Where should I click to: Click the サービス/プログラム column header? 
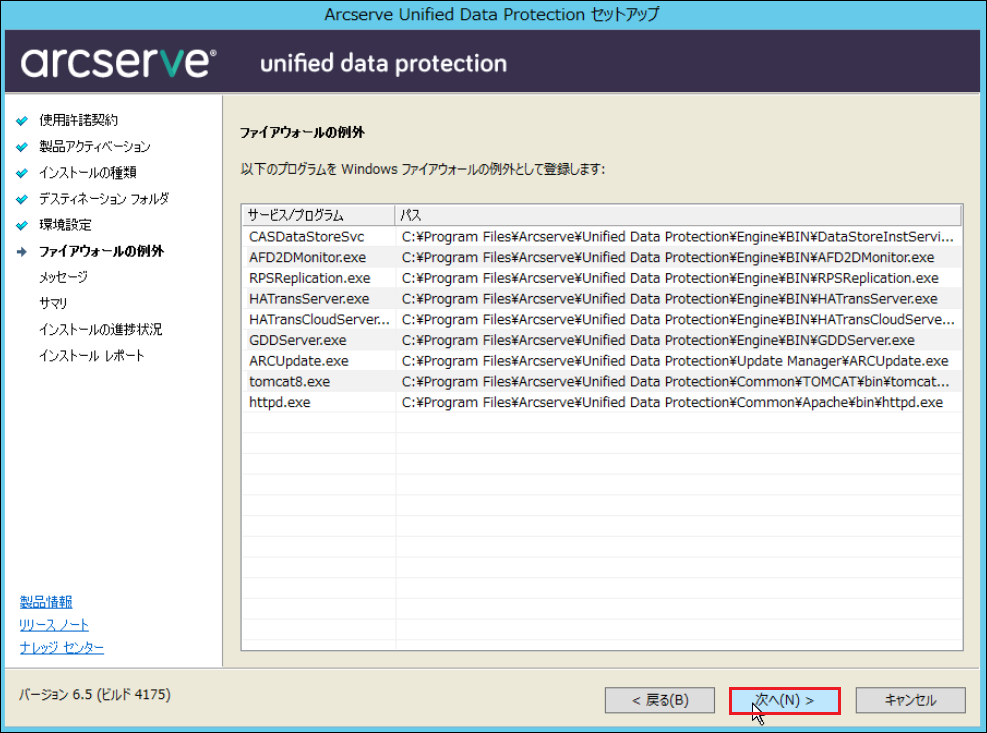318,215
